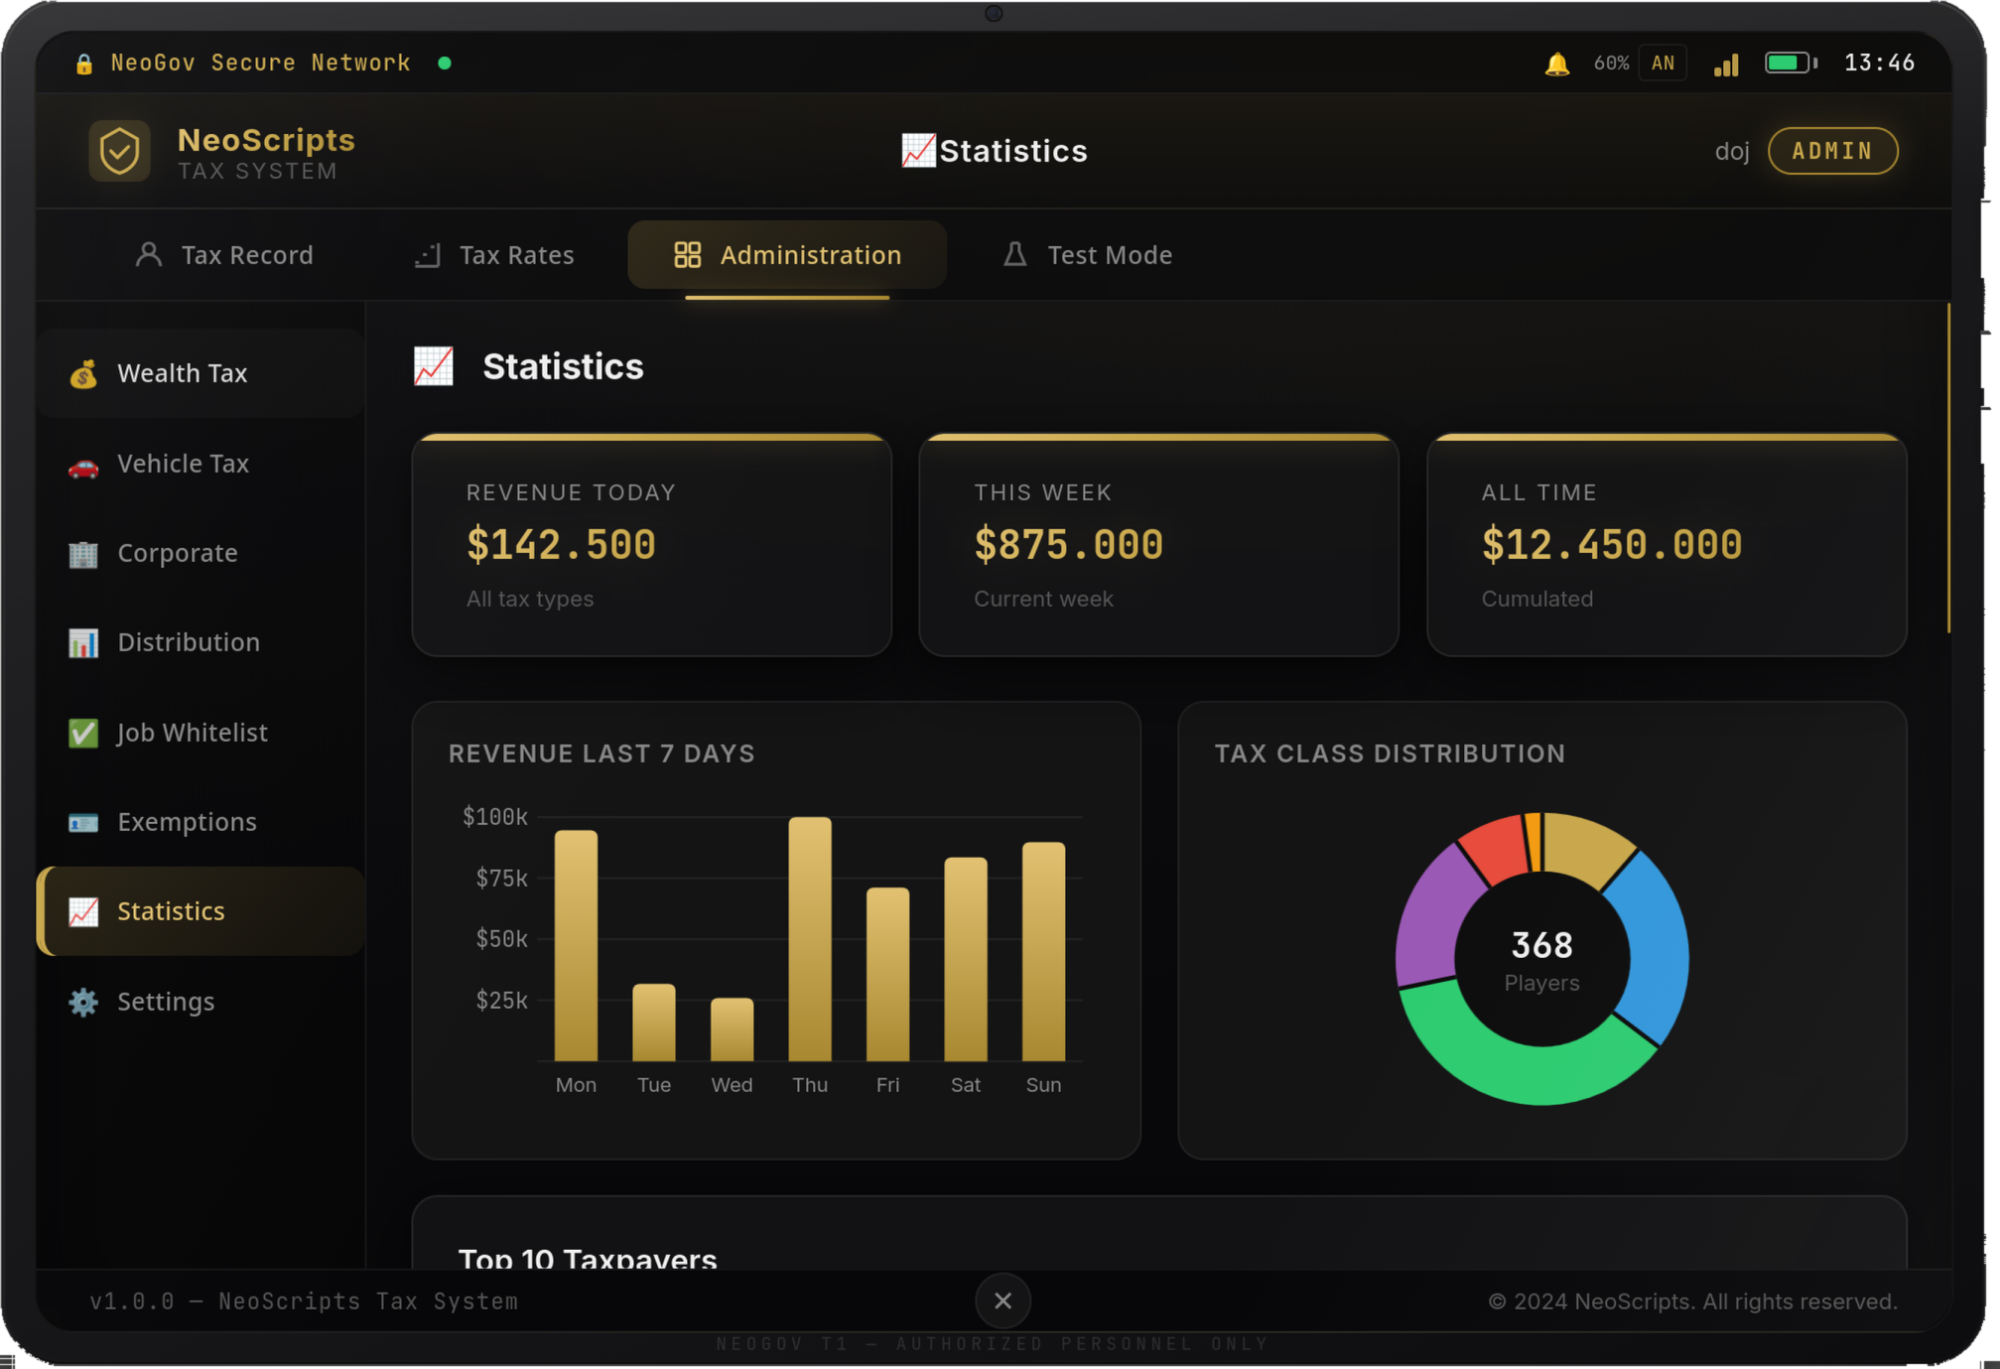Click the All Time revenue card
The image size is (2000, 1369).
[1667, 546]
